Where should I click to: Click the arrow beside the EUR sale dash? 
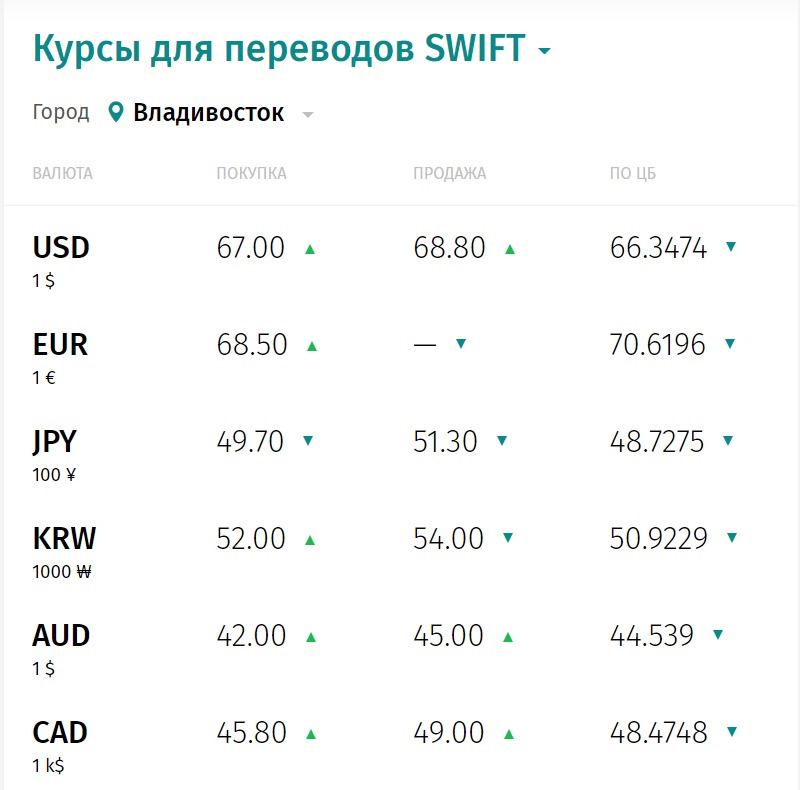click(x=461, y=343)
